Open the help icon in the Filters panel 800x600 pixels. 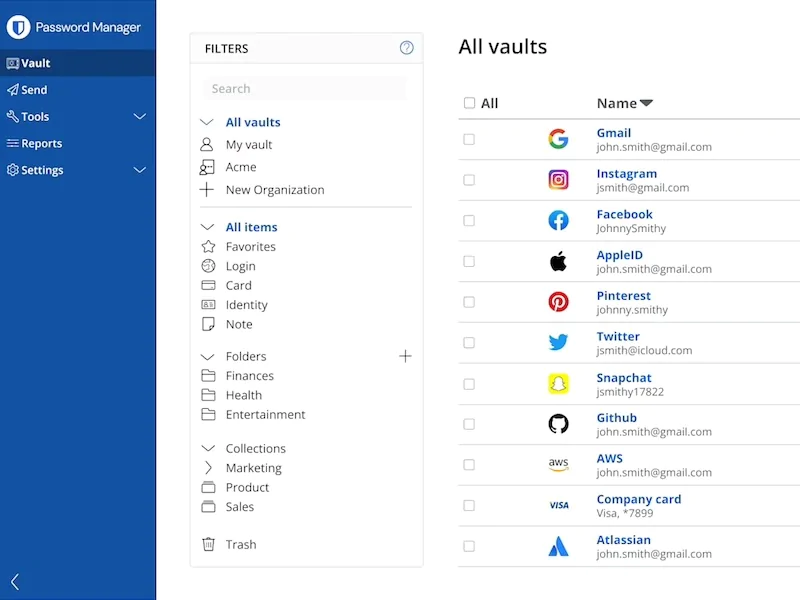[x=405, y=47]
